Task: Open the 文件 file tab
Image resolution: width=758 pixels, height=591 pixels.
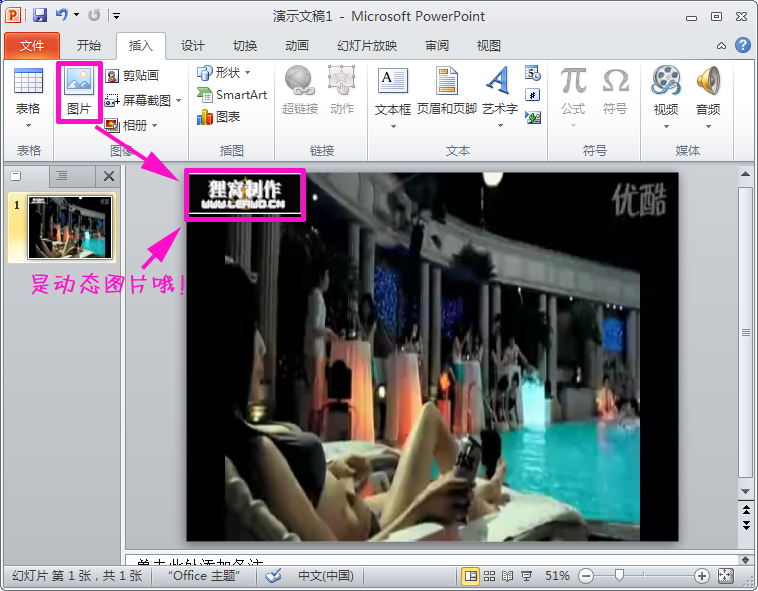Action: (32, 45)
